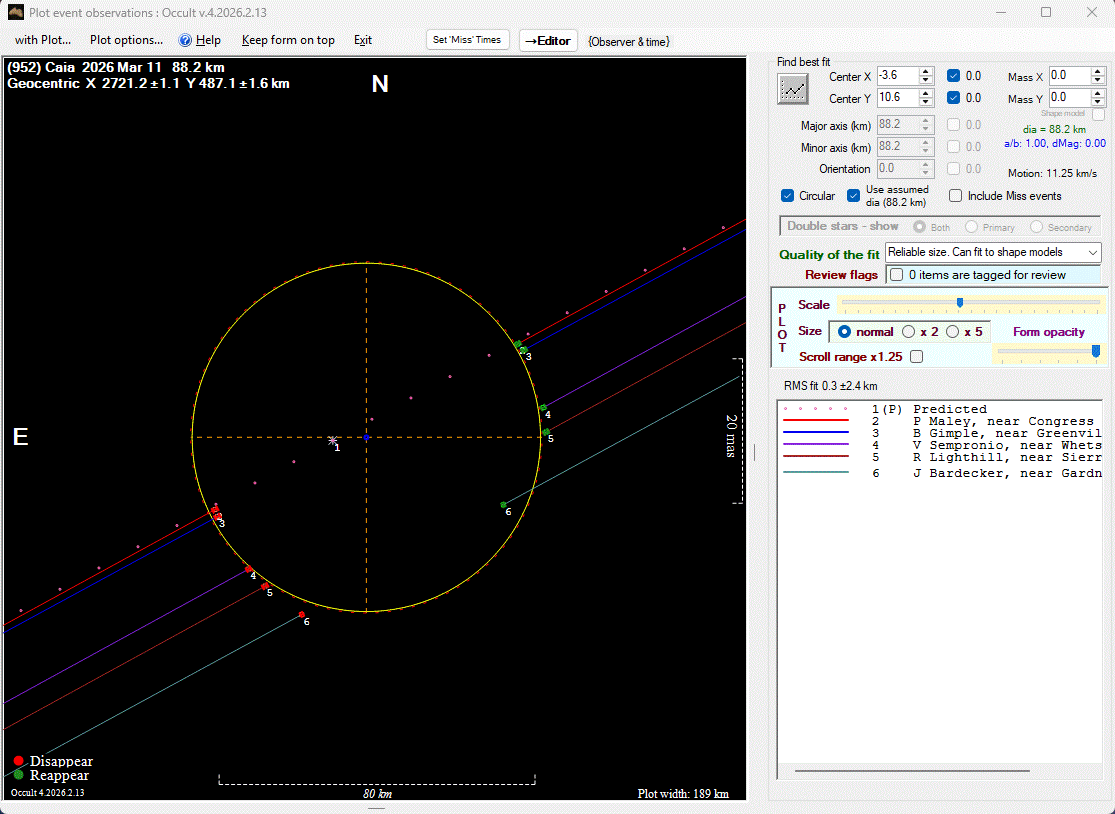Click the Set 'Miss' Times button
1115x814 pixels.
(x=468, y=40)
